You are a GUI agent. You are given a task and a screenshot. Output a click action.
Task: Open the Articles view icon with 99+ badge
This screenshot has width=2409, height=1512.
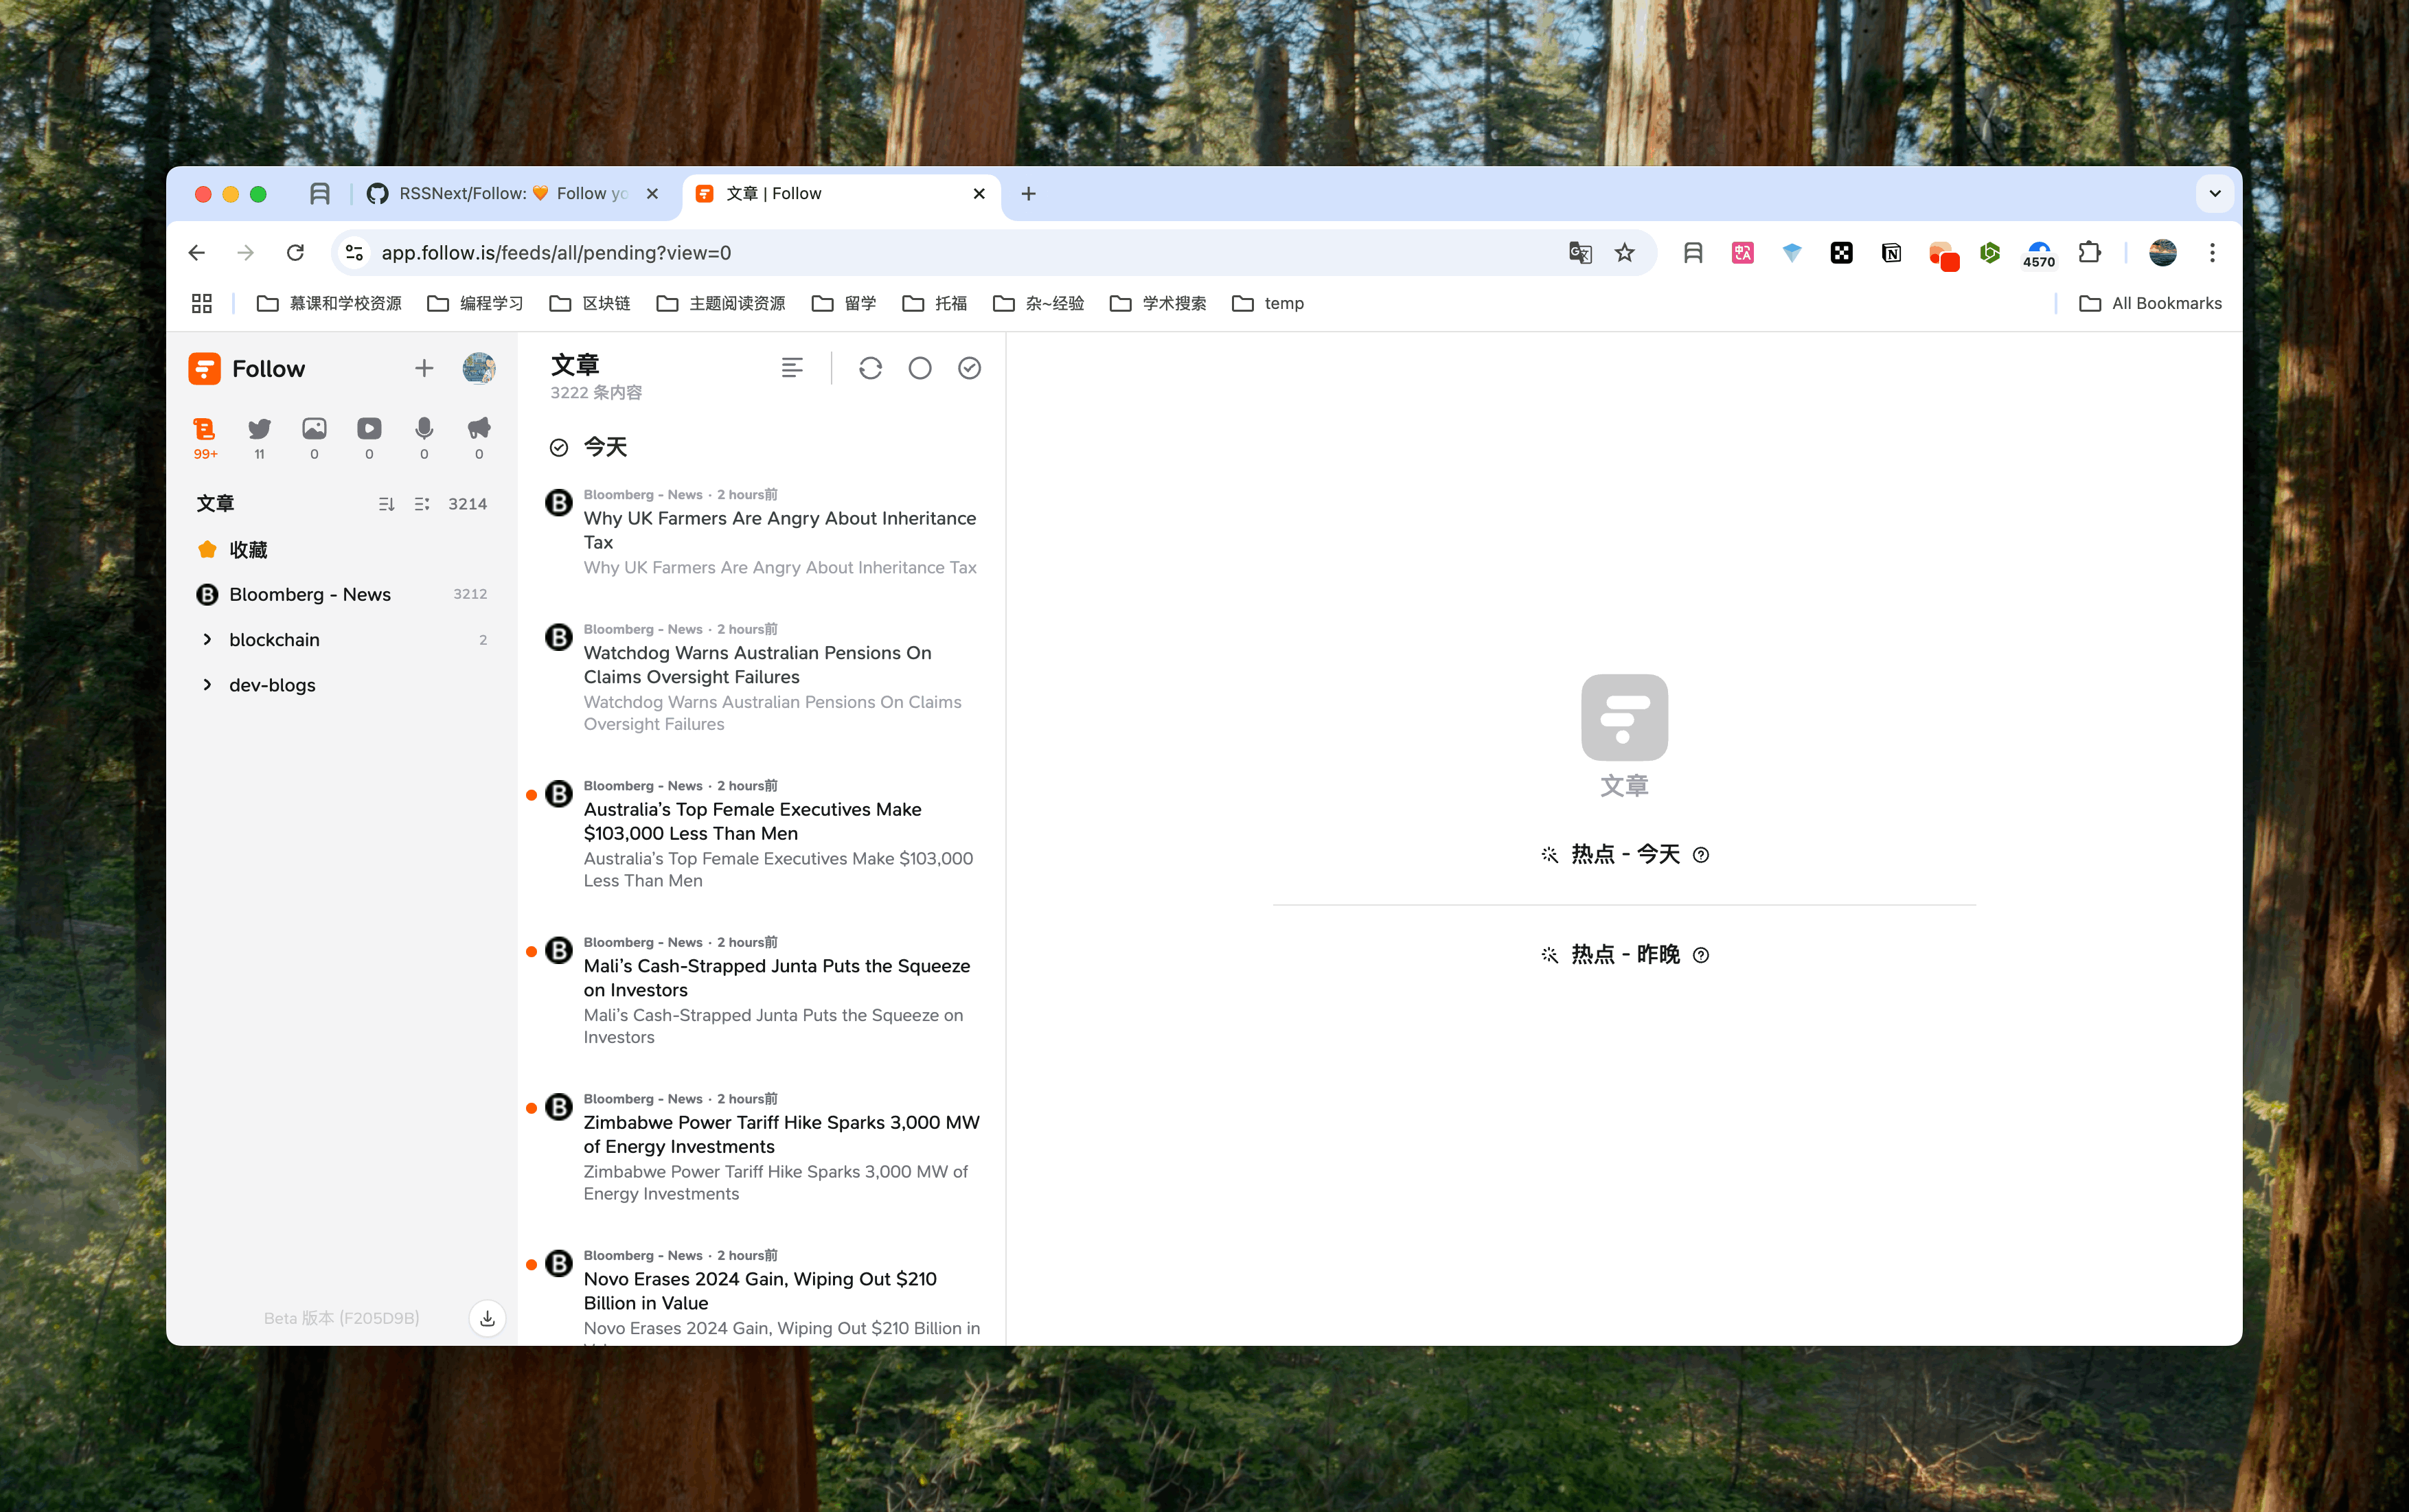coord(204,437)
